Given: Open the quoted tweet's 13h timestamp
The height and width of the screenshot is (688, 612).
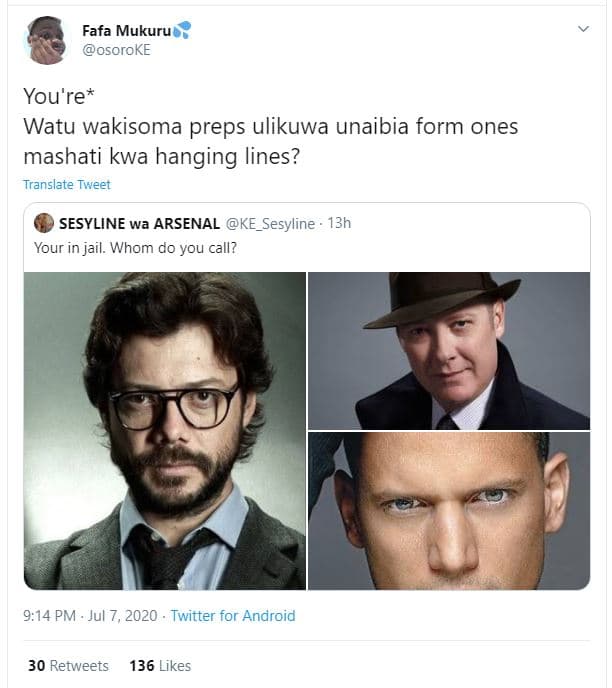Looking at the screenshot, I should pos(339,223).
